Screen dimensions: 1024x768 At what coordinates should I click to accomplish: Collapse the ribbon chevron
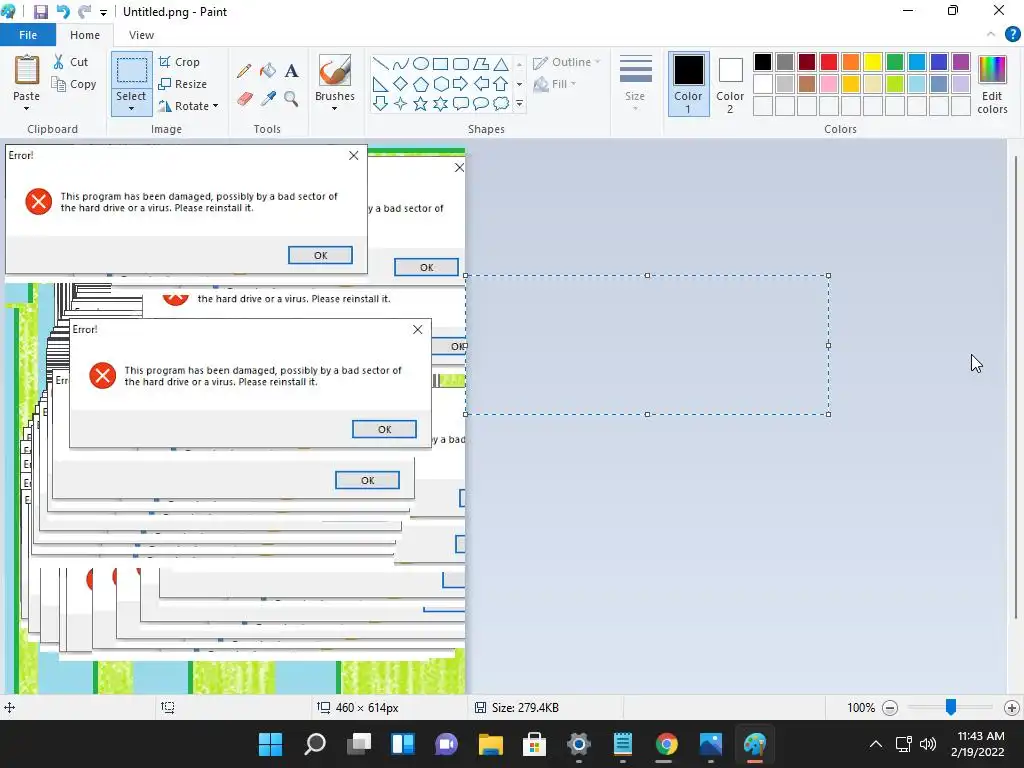pyautogui.click(x=991, y=34)
